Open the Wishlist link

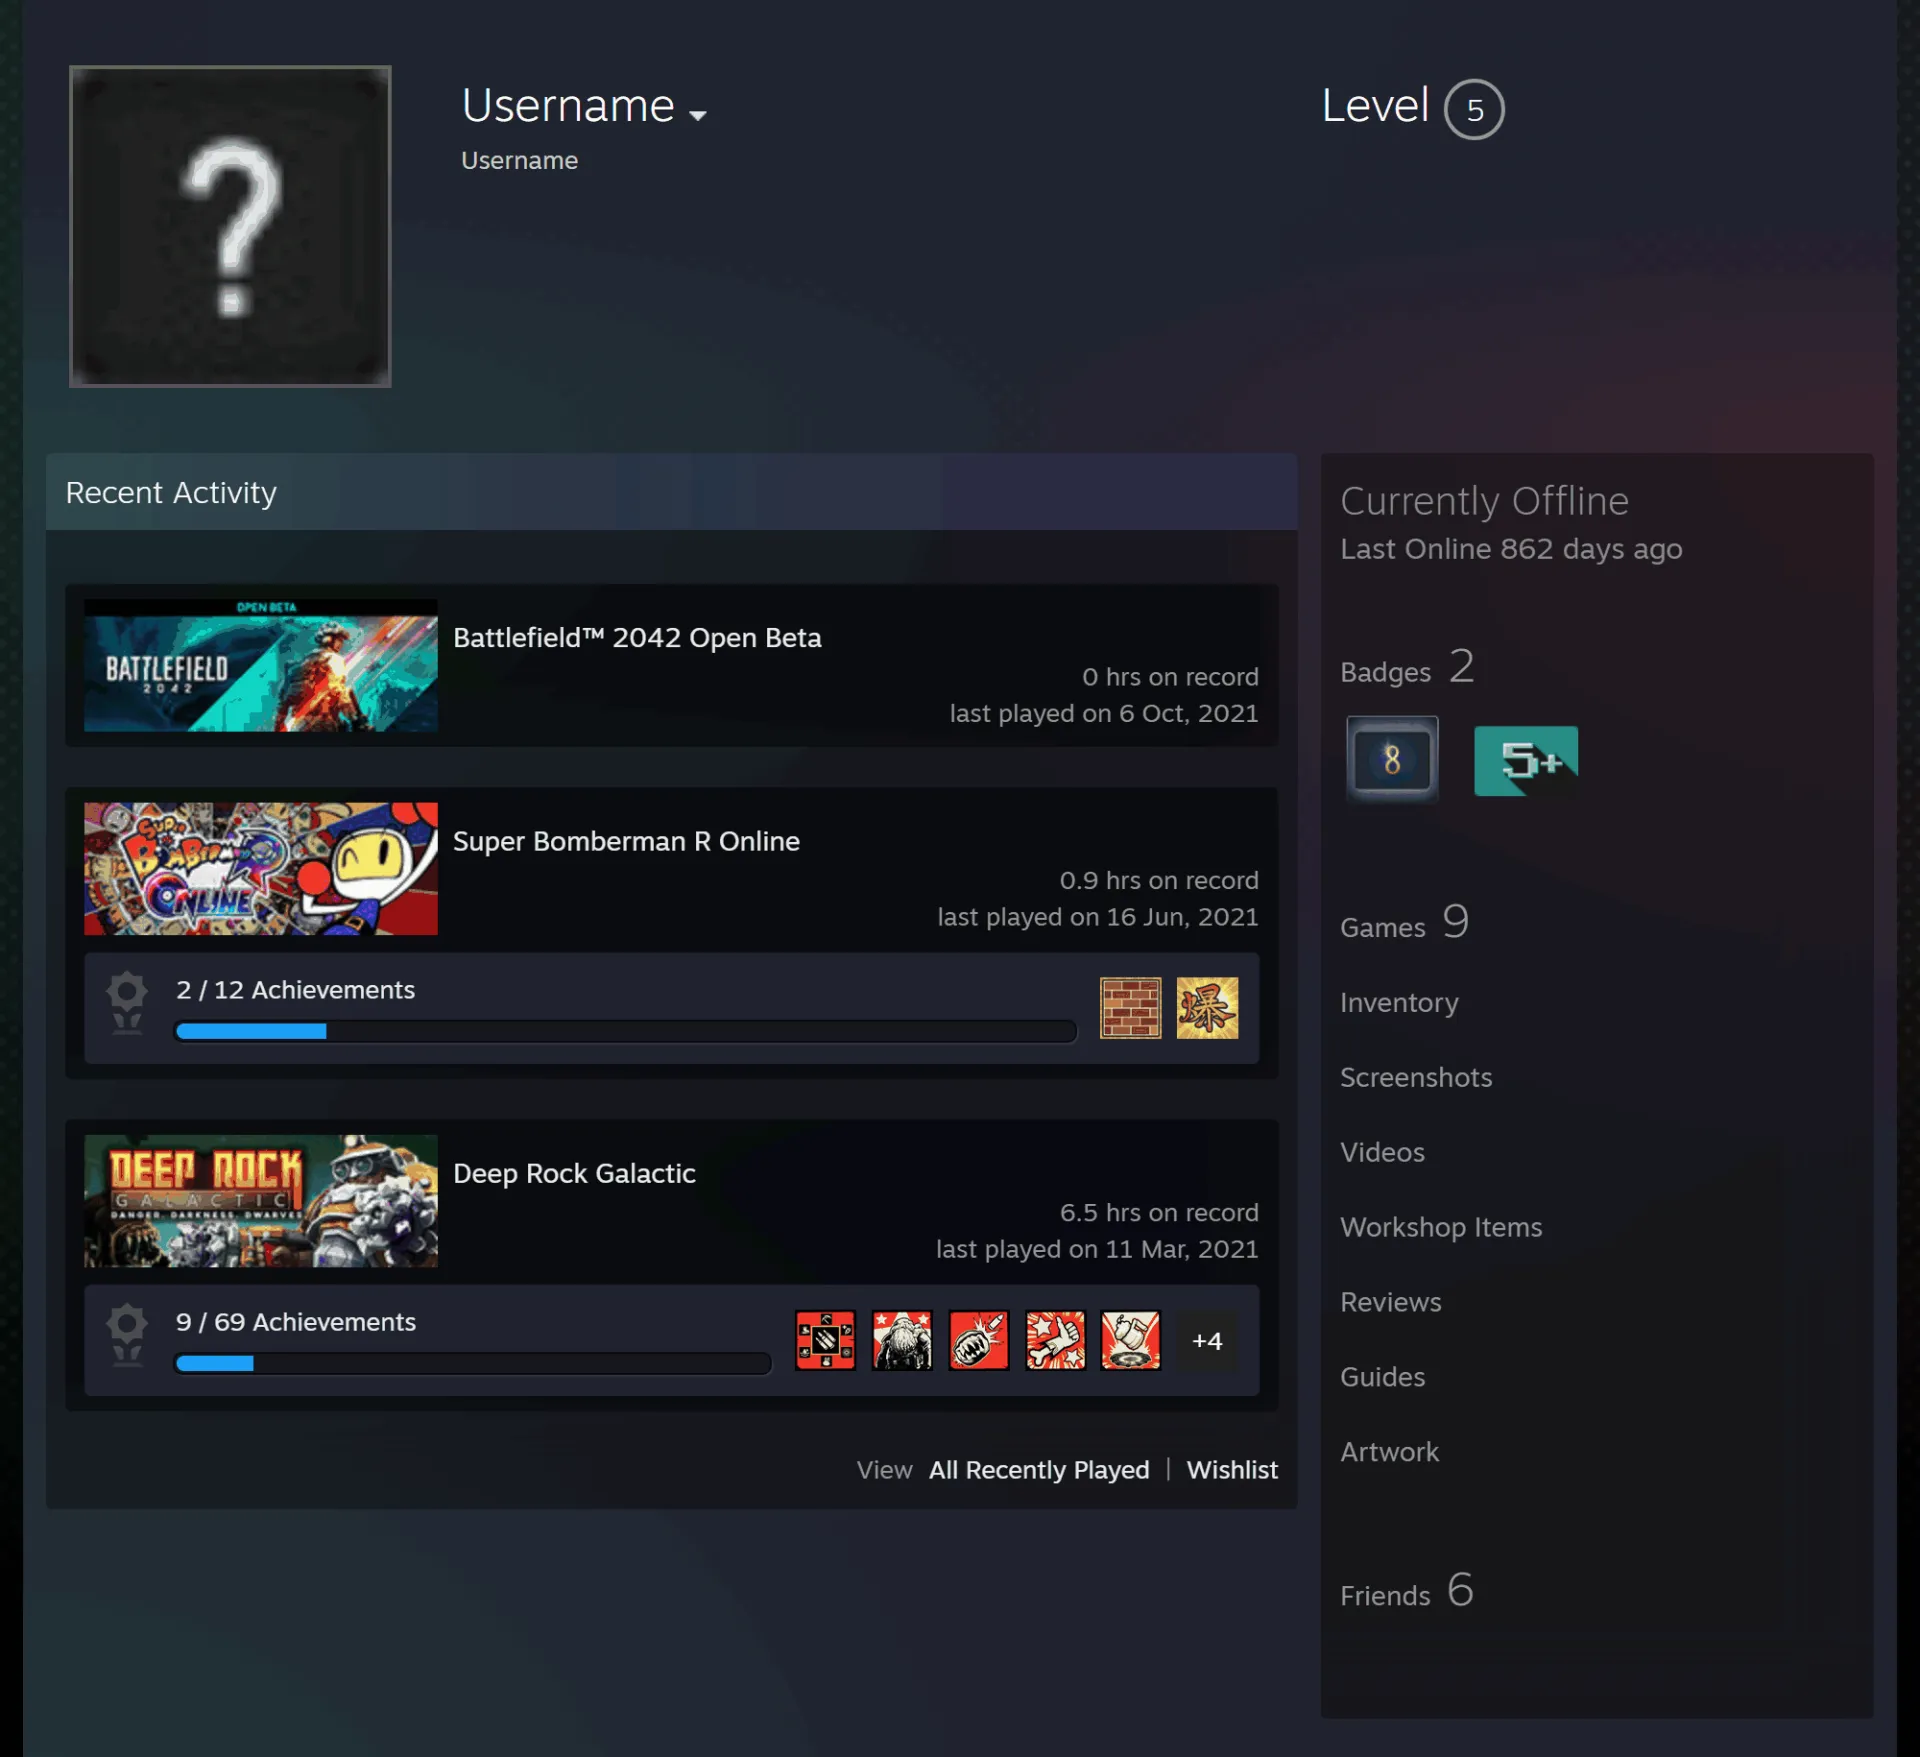click(1232, 1471)
